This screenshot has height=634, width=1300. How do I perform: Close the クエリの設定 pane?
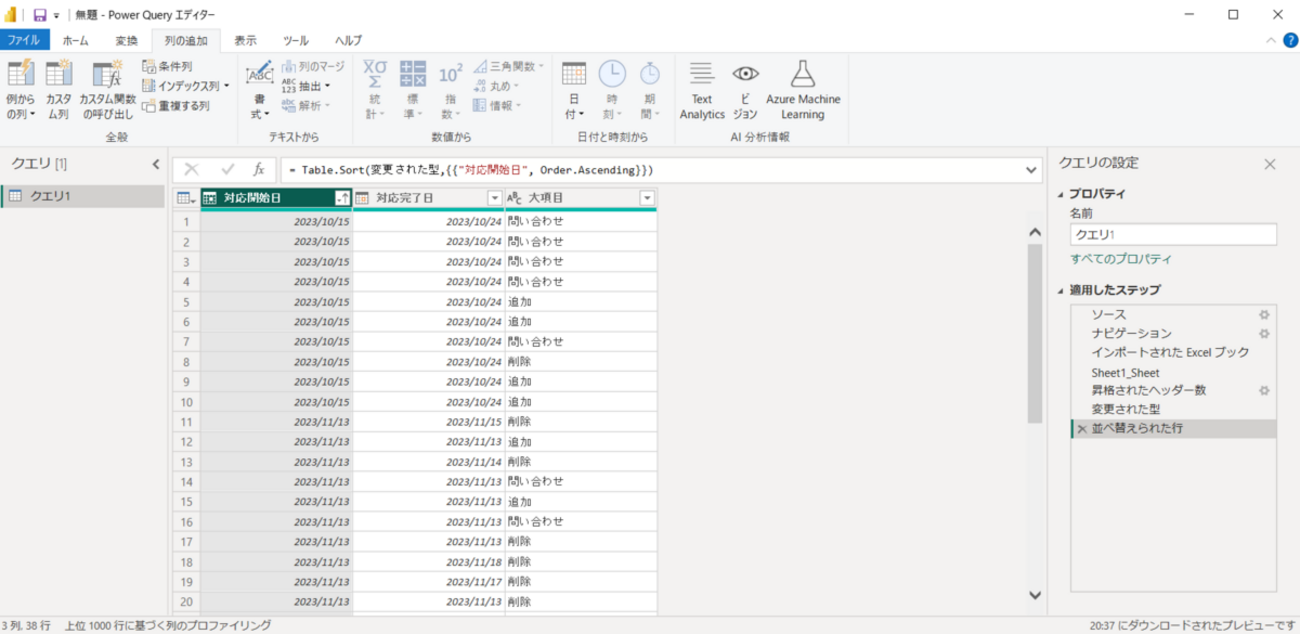pos(1270,164)
